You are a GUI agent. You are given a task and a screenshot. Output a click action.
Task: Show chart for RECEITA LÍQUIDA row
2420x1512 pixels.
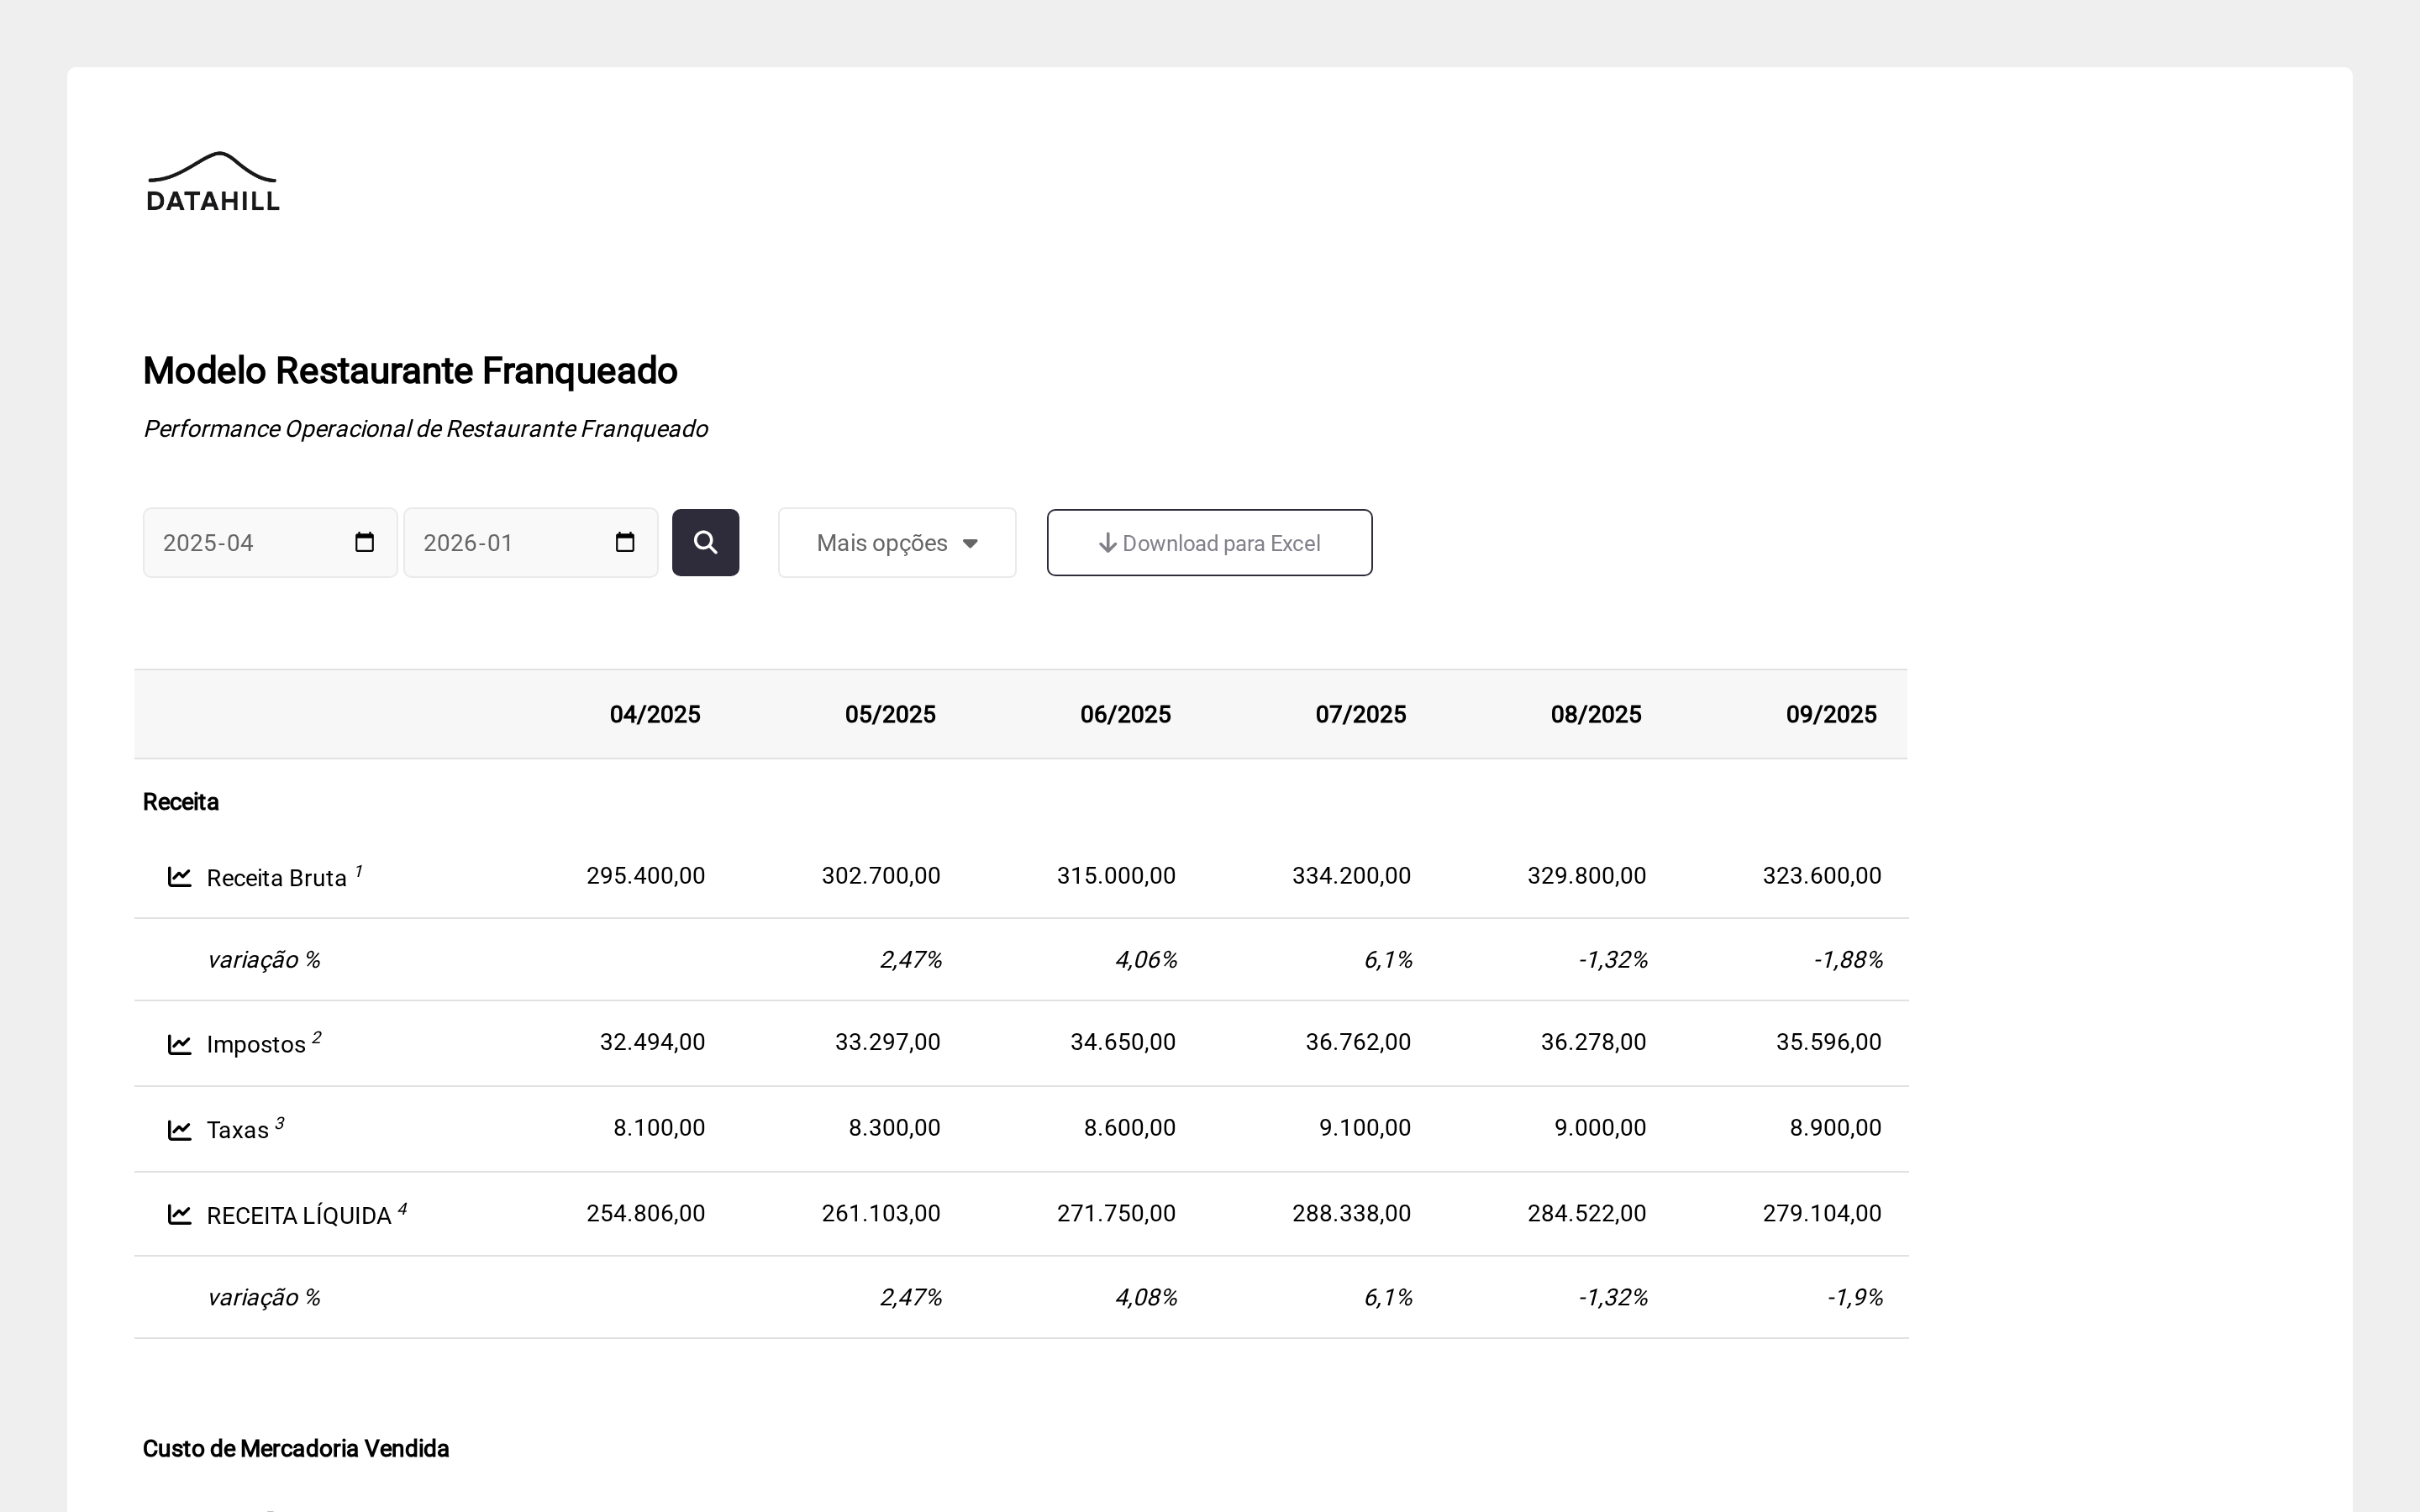[x=179, y=1214]
